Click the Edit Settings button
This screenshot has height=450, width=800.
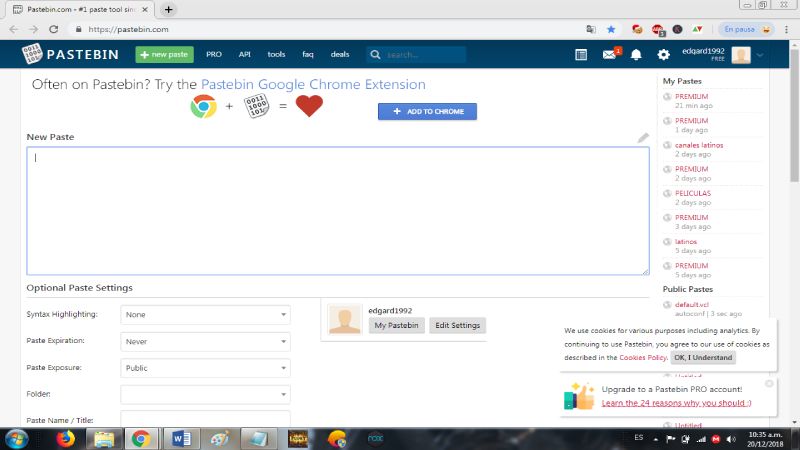(458, 326)
